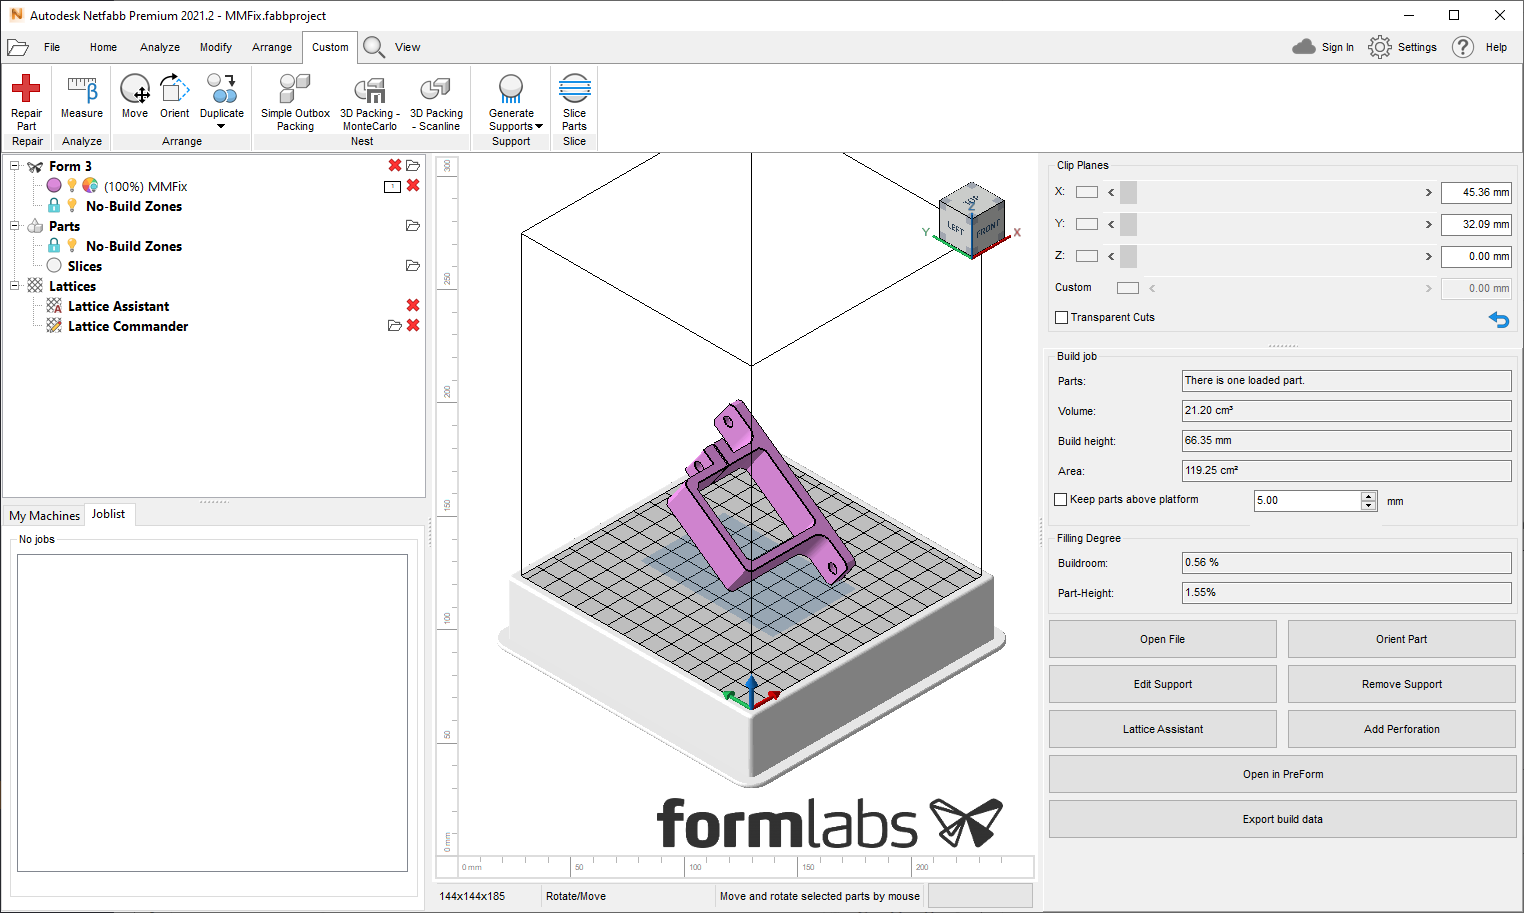Screen dimensions: 1524x913
Task: Click the Duplicate parts icon
Action: click(222, 88)
